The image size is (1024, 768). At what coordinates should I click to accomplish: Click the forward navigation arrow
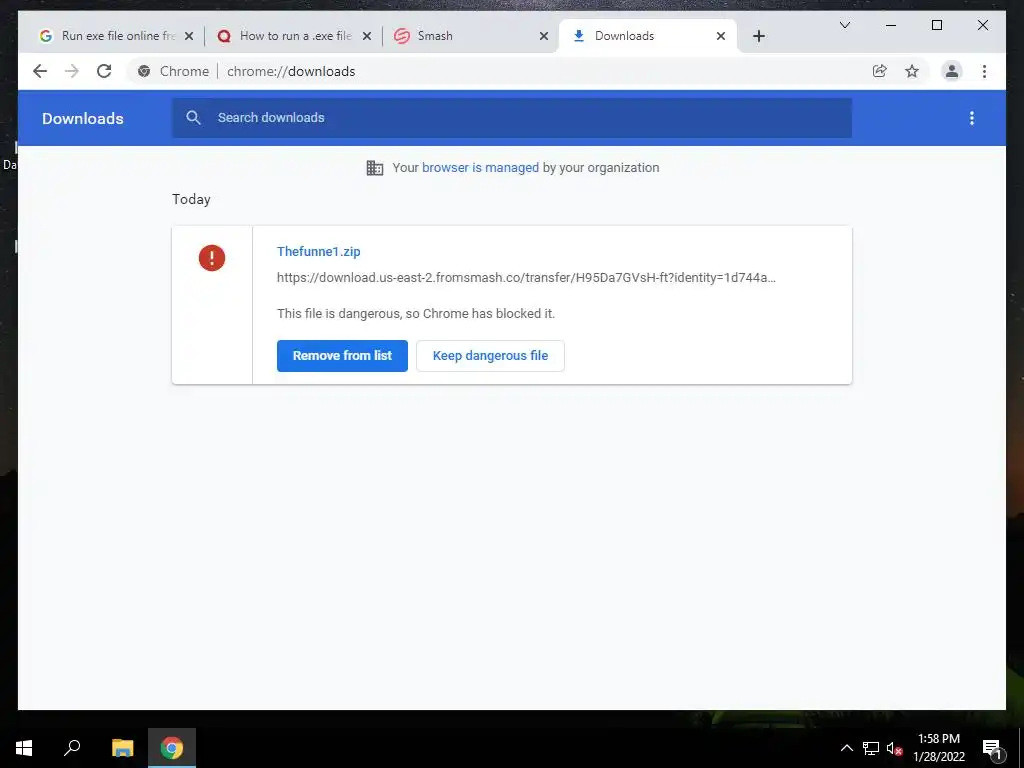pyautogui.click(x=72, y=71)
